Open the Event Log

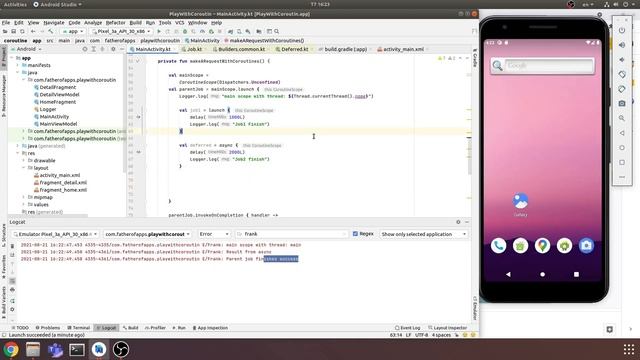(x=407, y=328)
